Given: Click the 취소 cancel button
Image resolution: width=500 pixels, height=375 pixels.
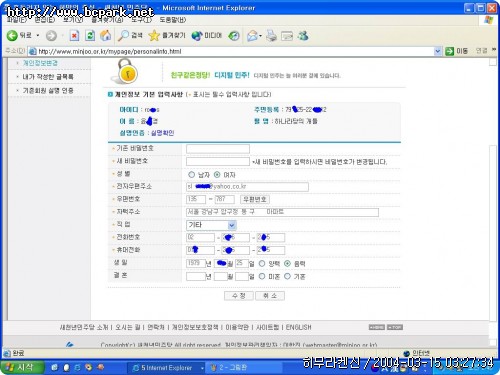Looking at the screenshot, I should [x=270, y=296].
